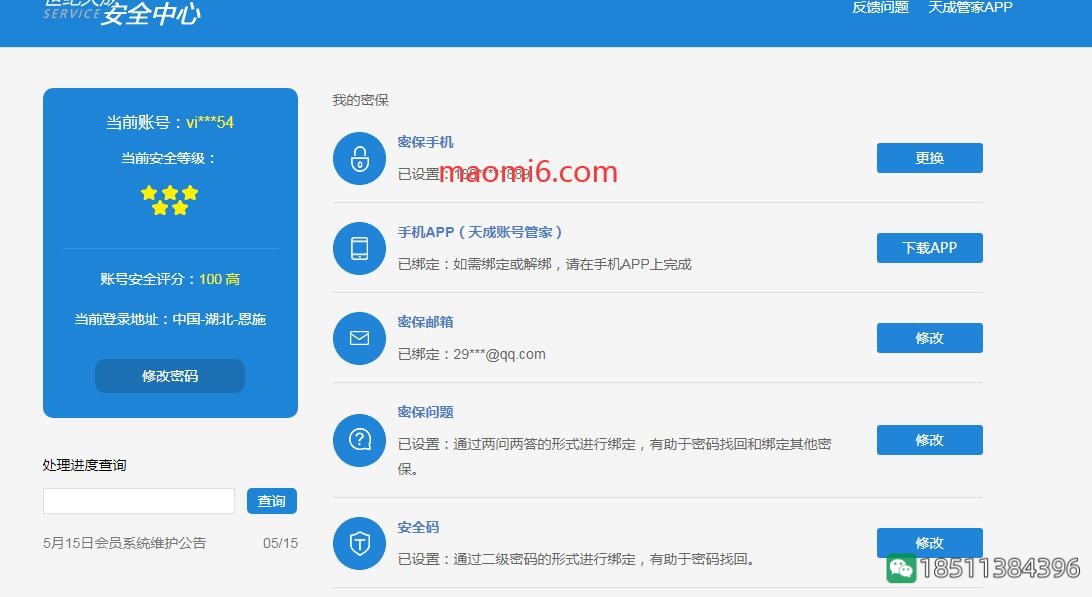Image resolution: width=1092 pixels, height=597 pixels.
Task: Click the 已绑定：29***@qq.com text
Action: pos(471,354)
